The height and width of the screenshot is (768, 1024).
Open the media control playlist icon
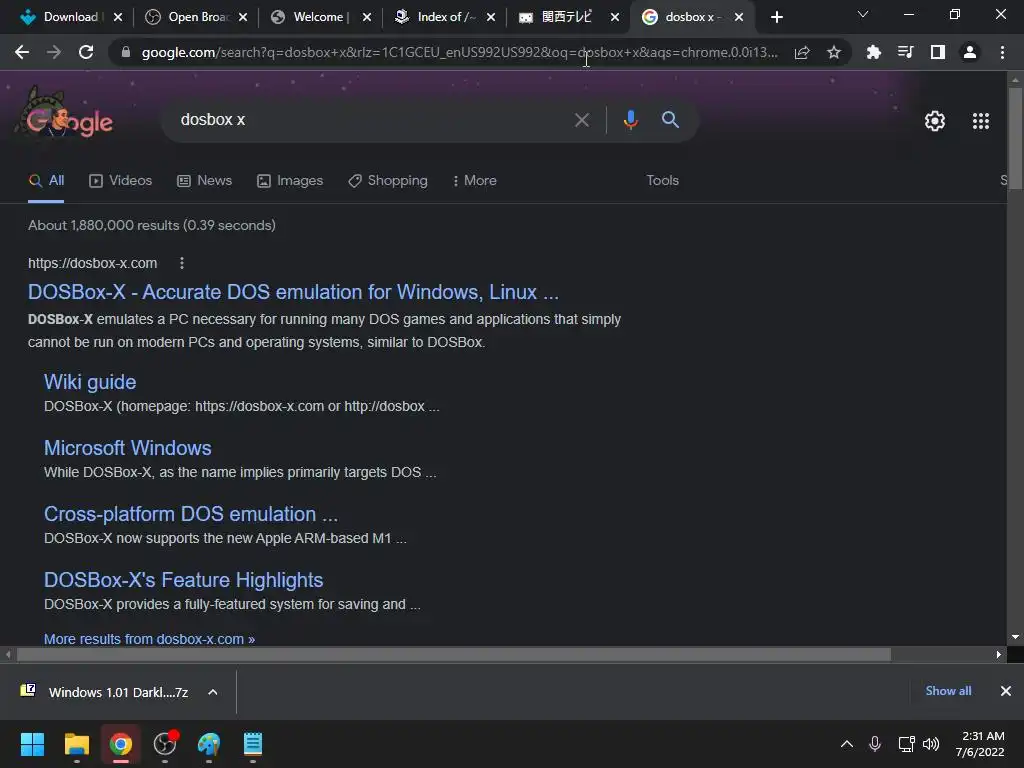905,52
